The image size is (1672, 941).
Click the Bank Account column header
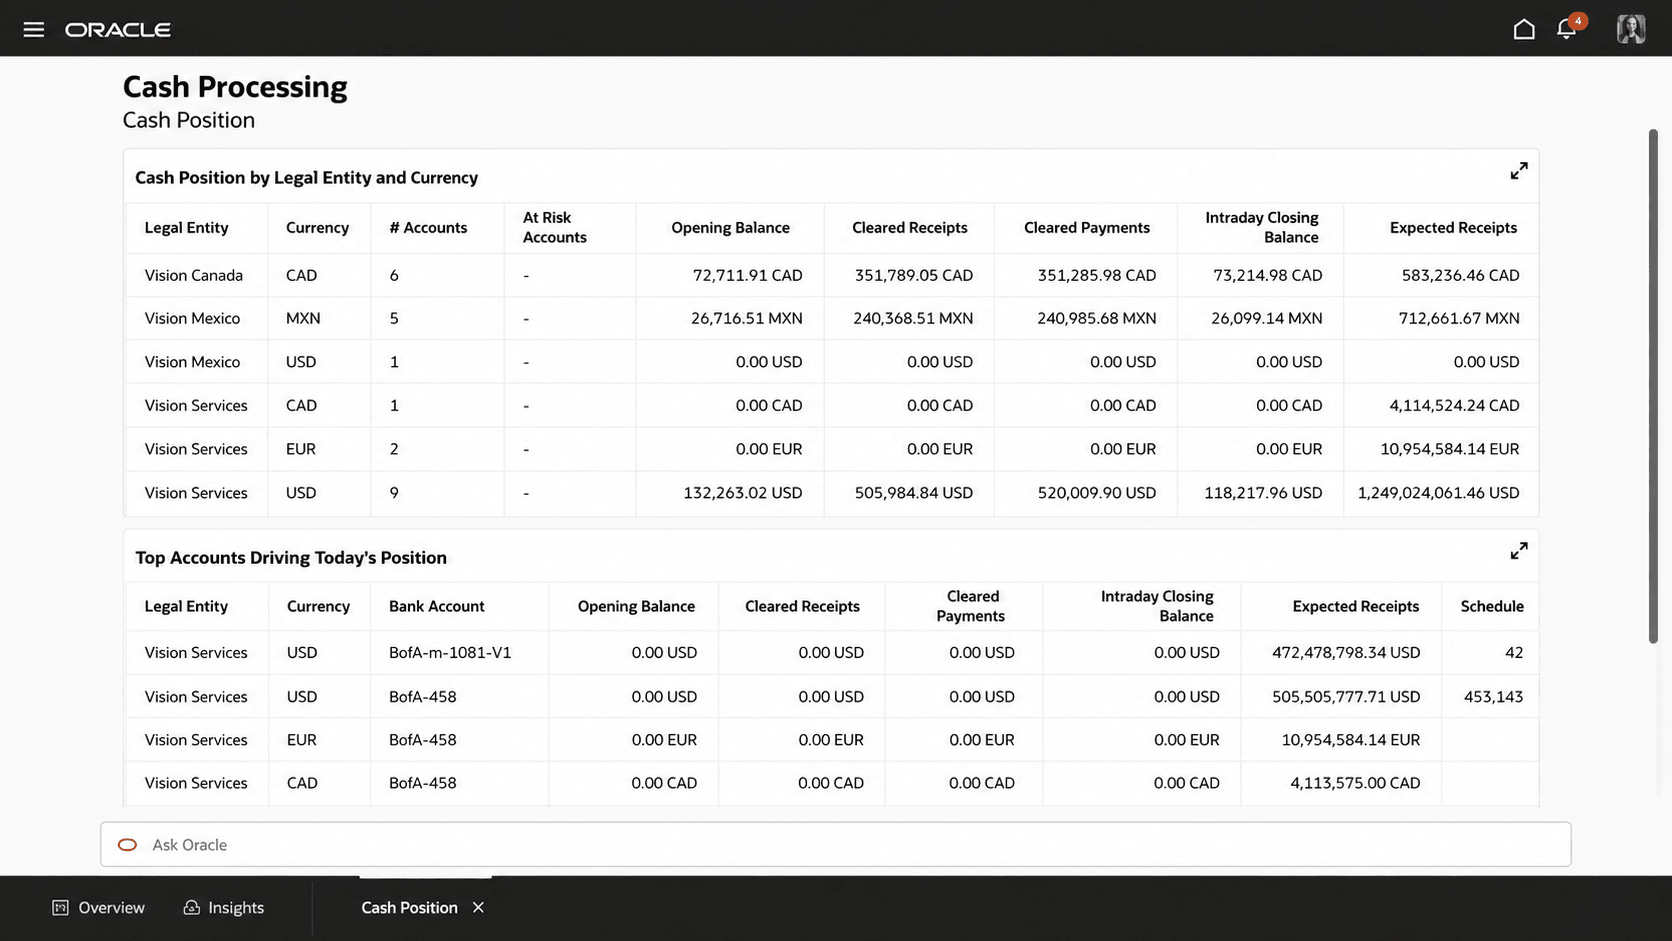pyautogui.click(x=436, y=607)
